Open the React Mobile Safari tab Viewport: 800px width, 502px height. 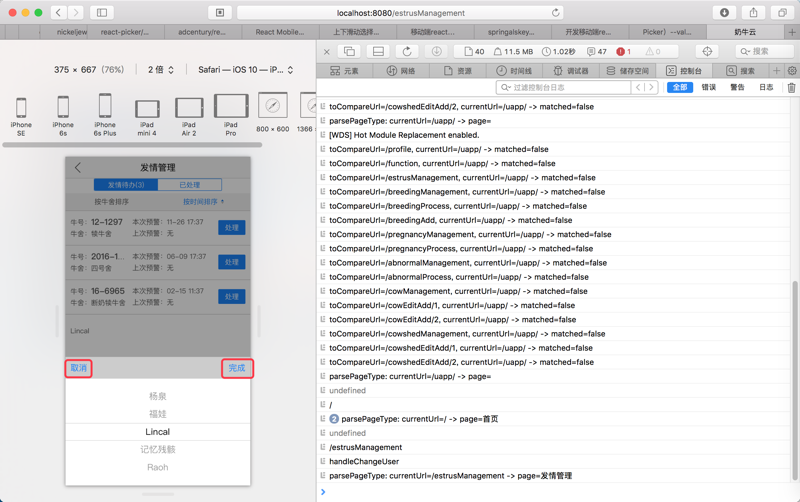[x=280, y=32]
